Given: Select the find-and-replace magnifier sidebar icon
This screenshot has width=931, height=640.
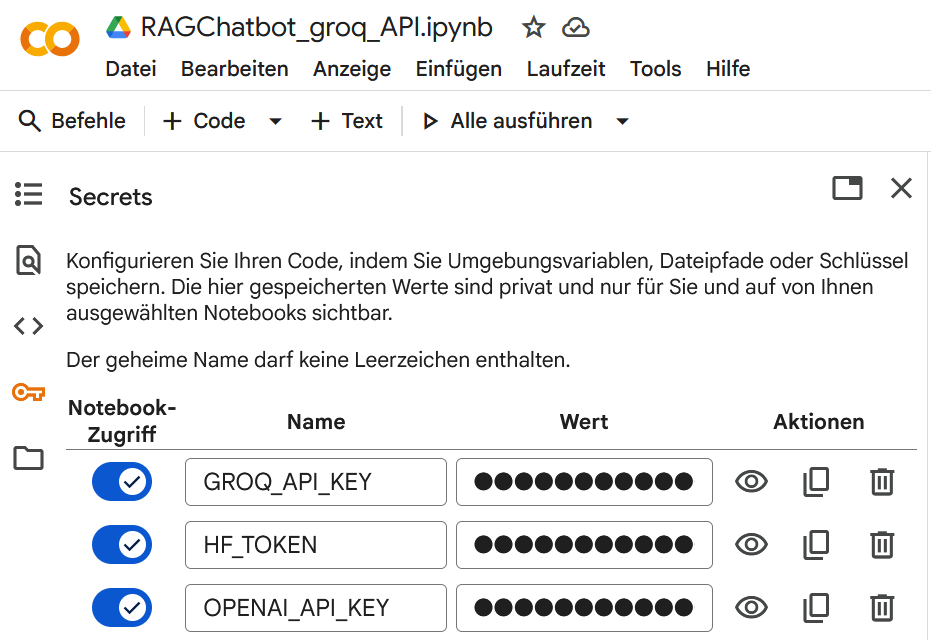Looking at the screenshot, I should (28, 260).
